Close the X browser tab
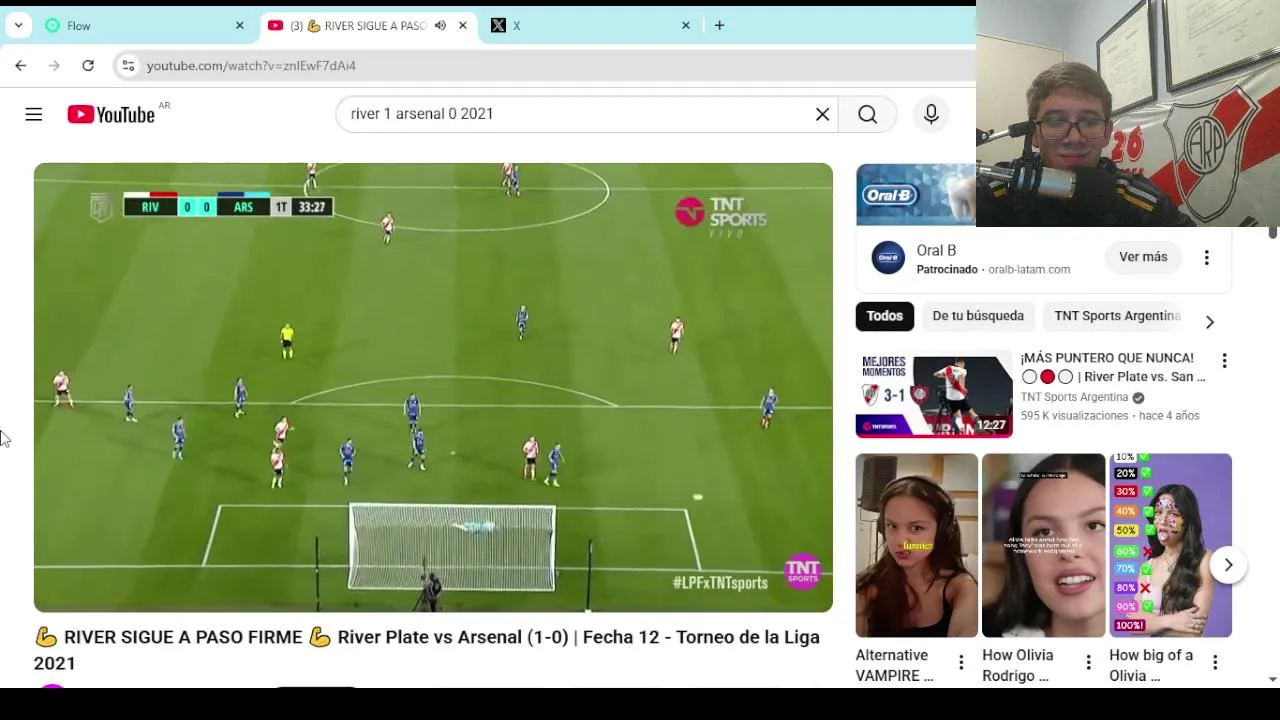1280x720 pixels. (x=685, y=25)
